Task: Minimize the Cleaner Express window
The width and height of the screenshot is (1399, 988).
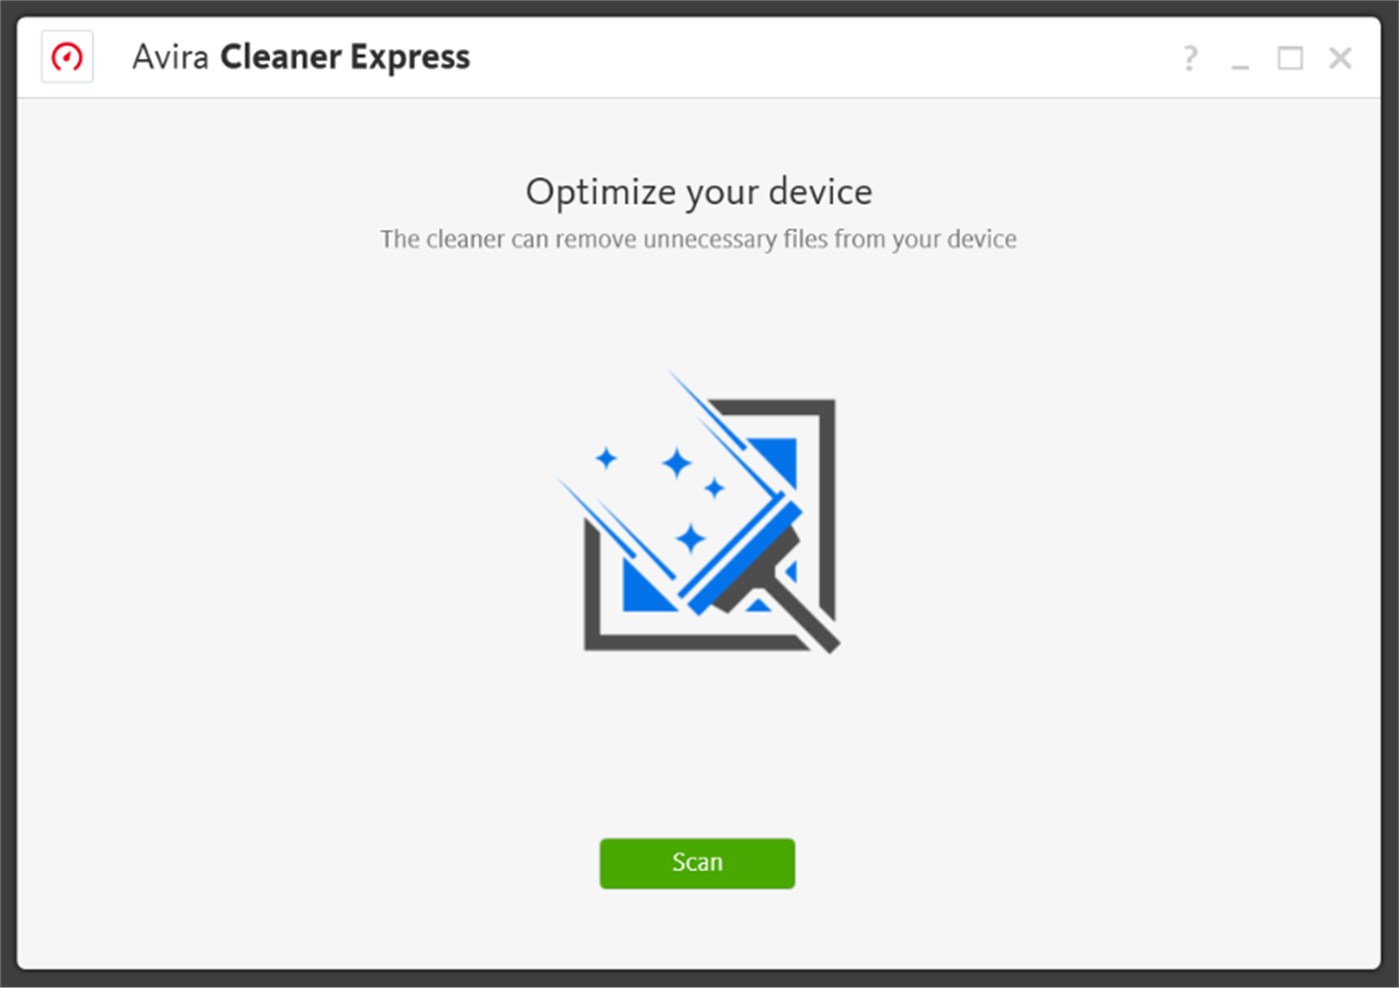Action: pyautogui.click(x=1240, y=59)
